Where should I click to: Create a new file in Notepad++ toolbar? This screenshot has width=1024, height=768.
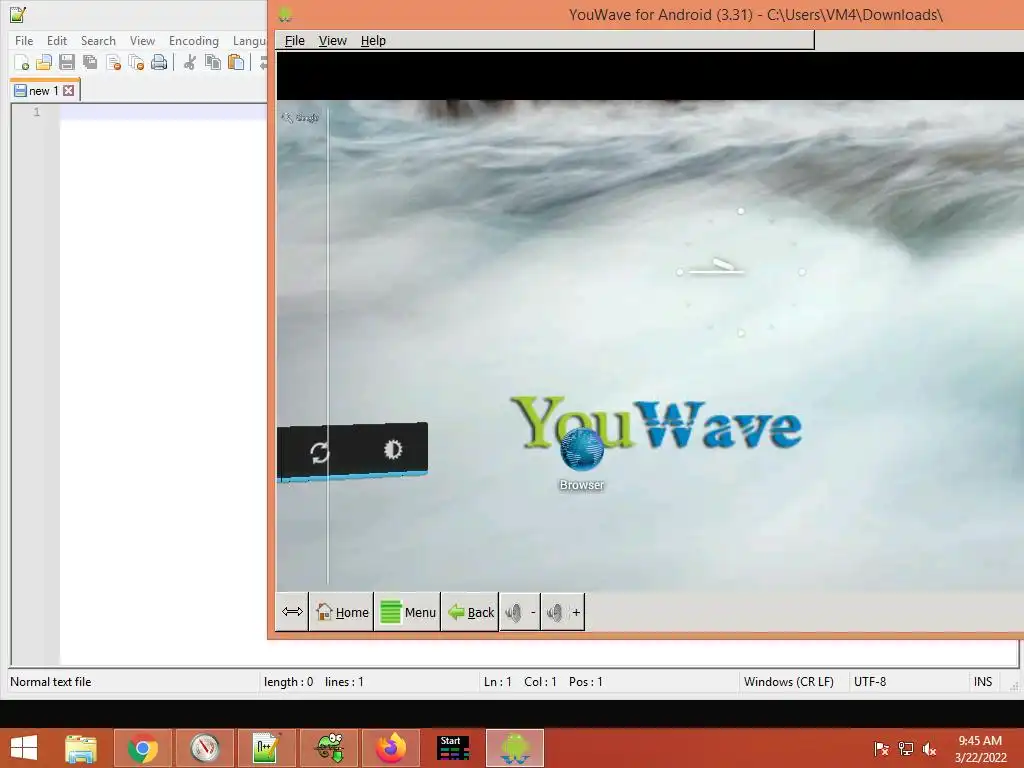(x=22, y=63)
